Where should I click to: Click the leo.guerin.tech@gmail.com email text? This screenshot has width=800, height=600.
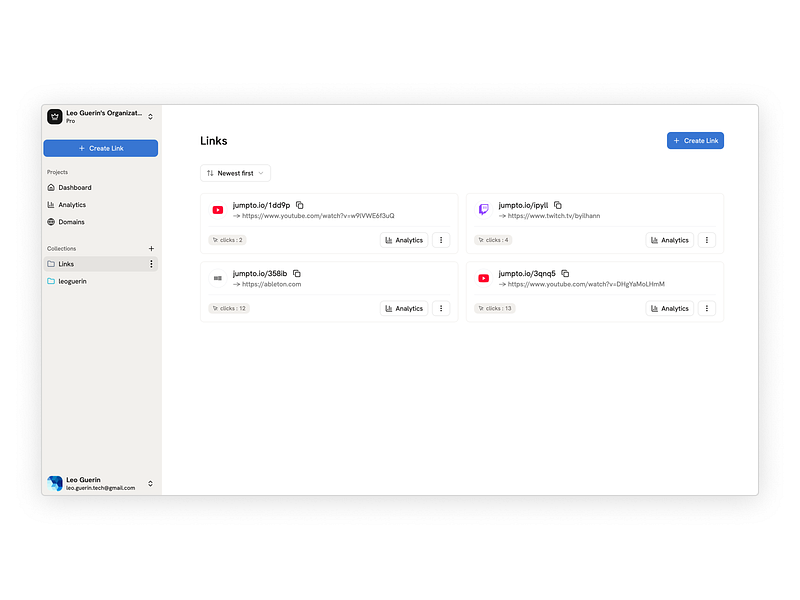(101, 488)
